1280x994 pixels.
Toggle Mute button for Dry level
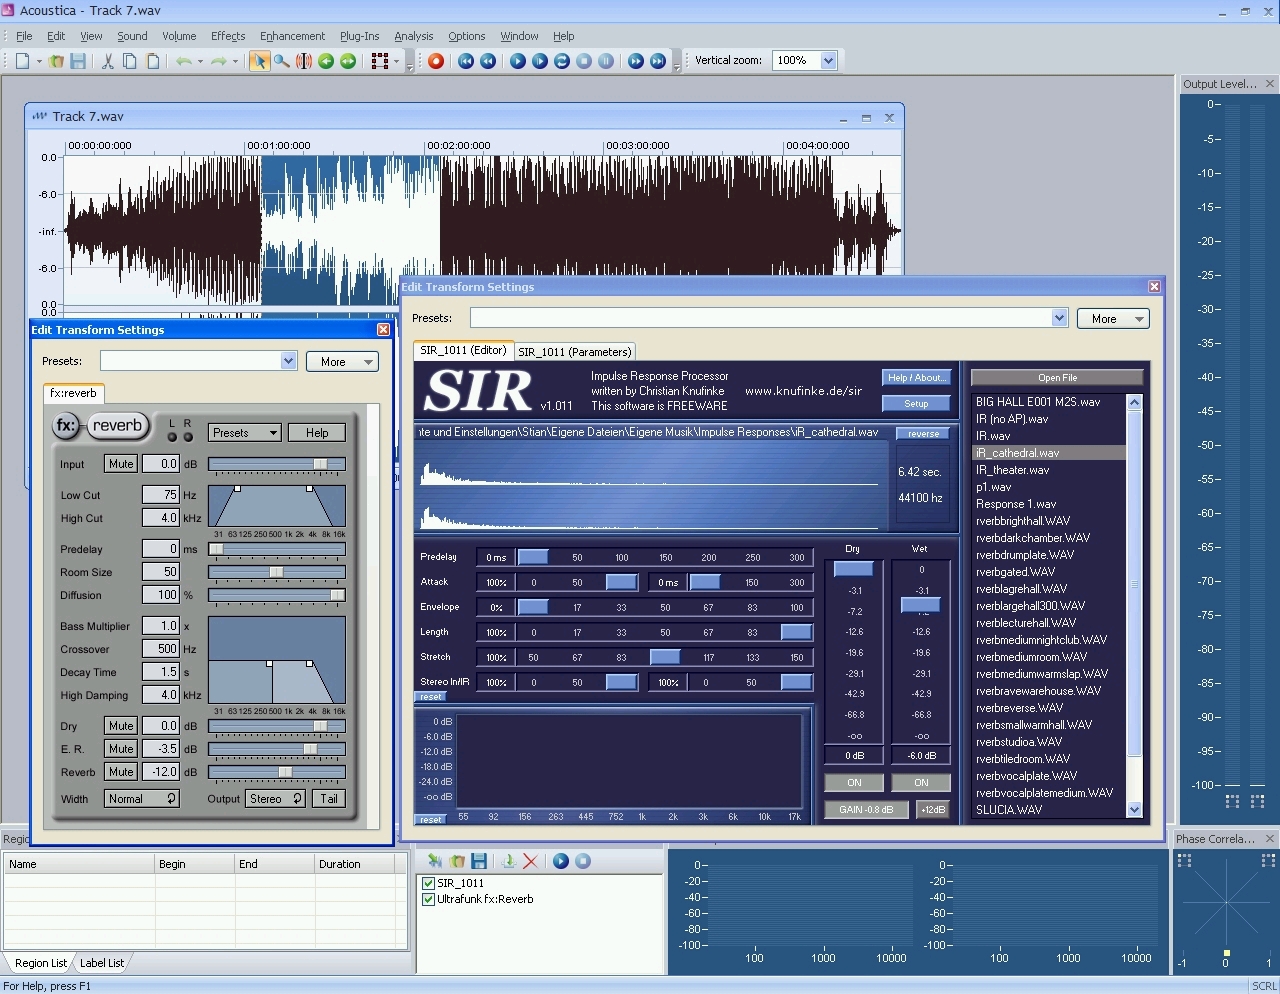[121, 726]
